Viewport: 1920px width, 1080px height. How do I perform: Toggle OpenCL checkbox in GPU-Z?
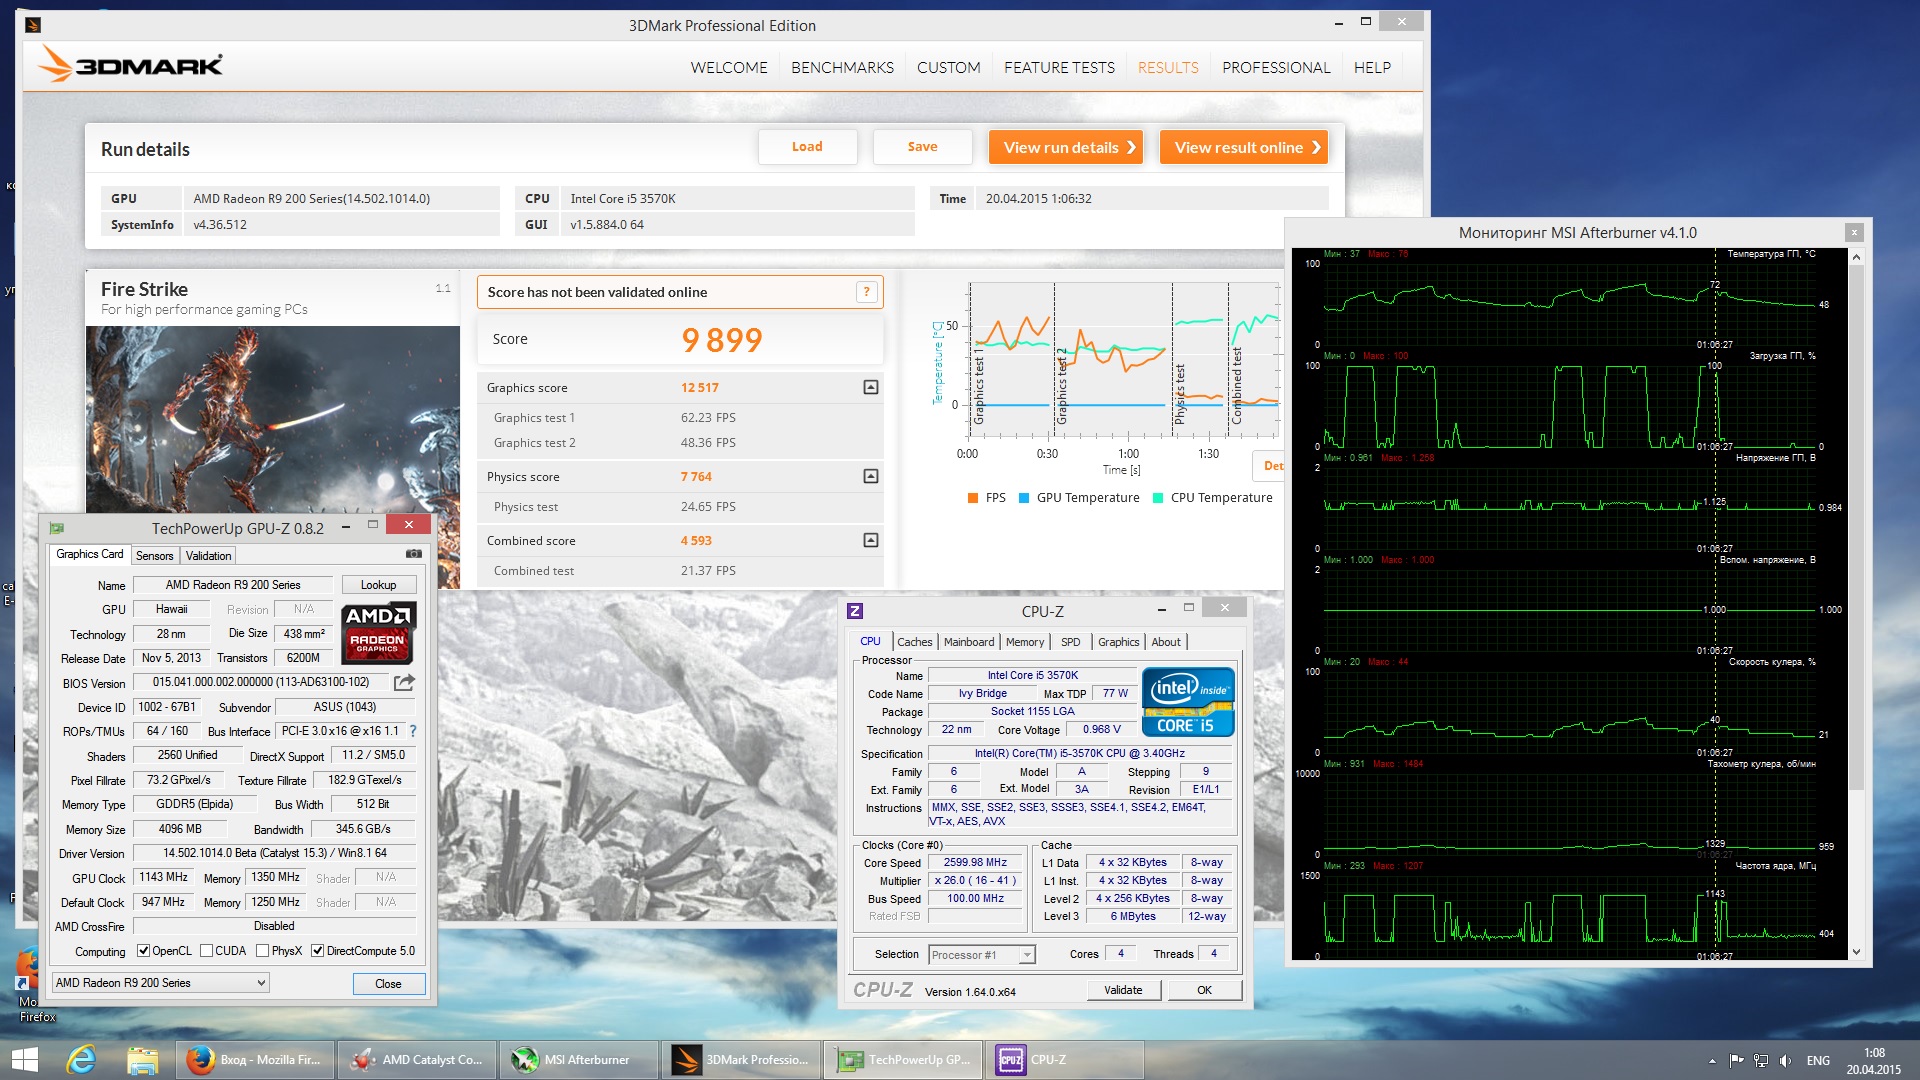click(x=143, y=951)
